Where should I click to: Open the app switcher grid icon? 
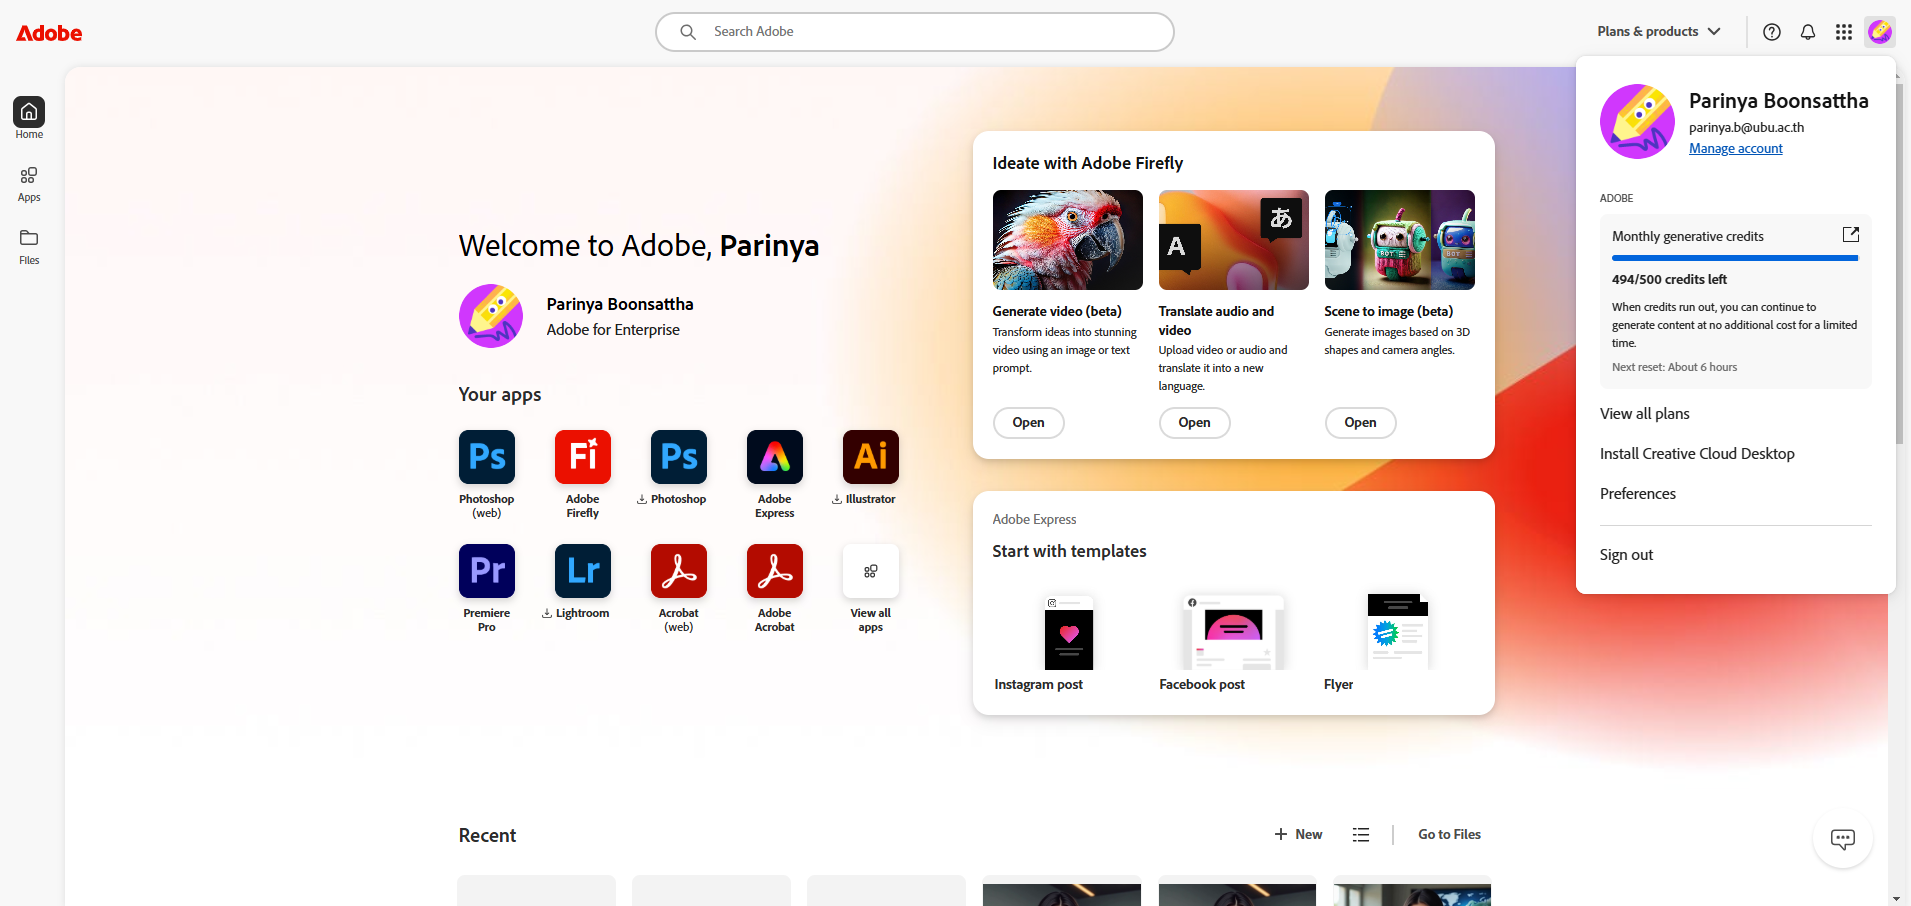(1843, 32)
